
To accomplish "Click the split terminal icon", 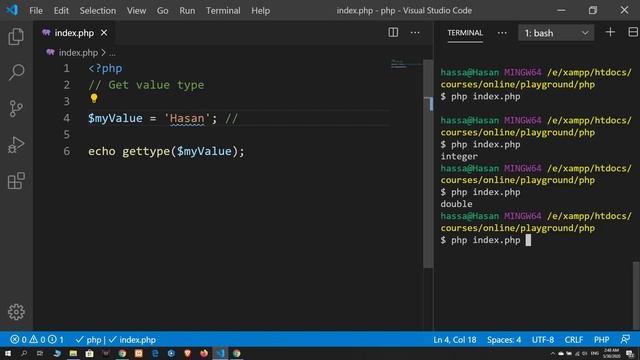I will 633,32.
